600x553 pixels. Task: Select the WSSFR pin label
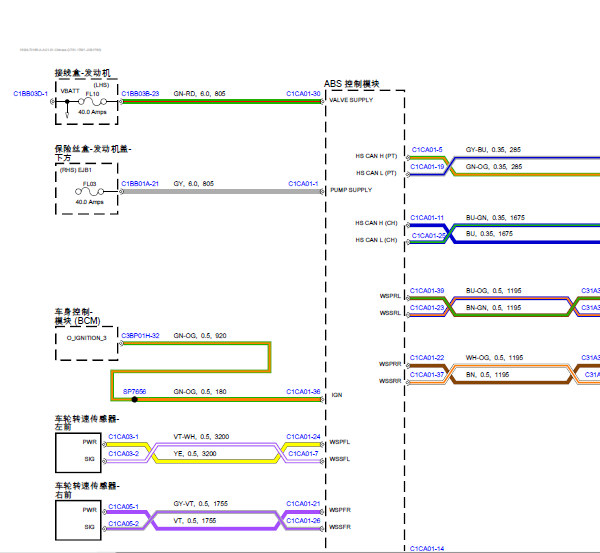point(340,527)
